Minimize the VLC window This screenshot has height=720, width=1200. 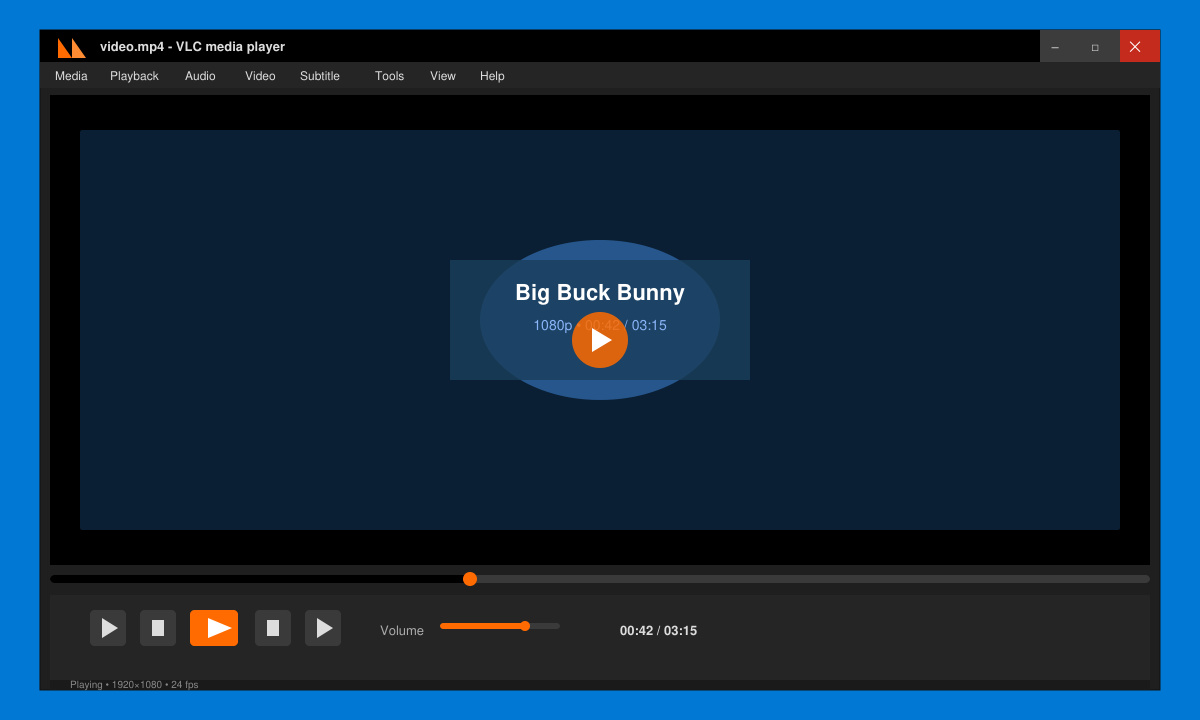pyautogui.click(x=1055, y=47)
